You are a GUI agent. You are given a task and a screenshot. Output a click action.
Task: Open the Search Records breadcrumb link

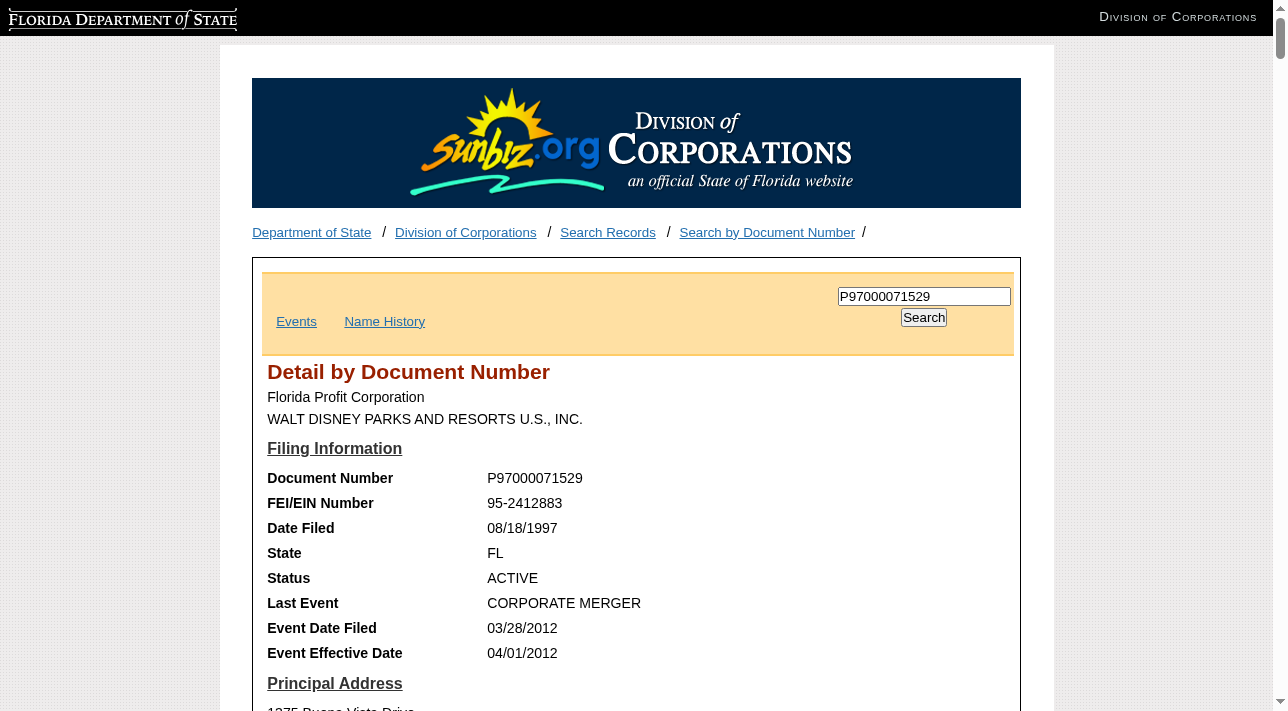(x=608, y=233)
